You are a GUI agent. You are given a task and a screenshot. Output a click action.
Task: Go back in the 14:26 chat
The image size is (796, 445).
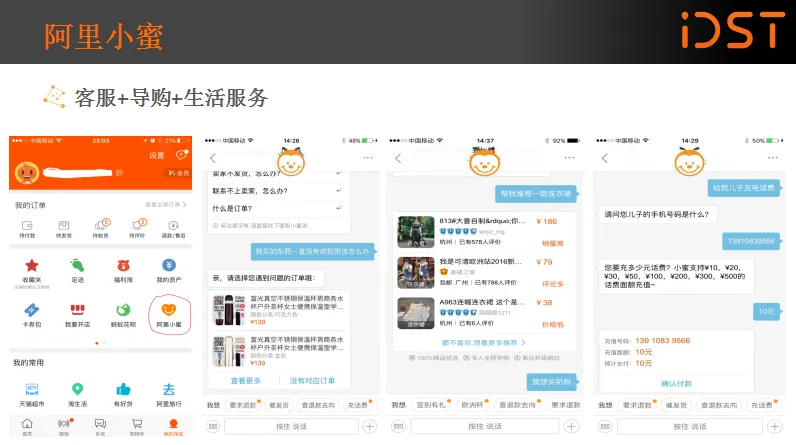coord(213,158)
